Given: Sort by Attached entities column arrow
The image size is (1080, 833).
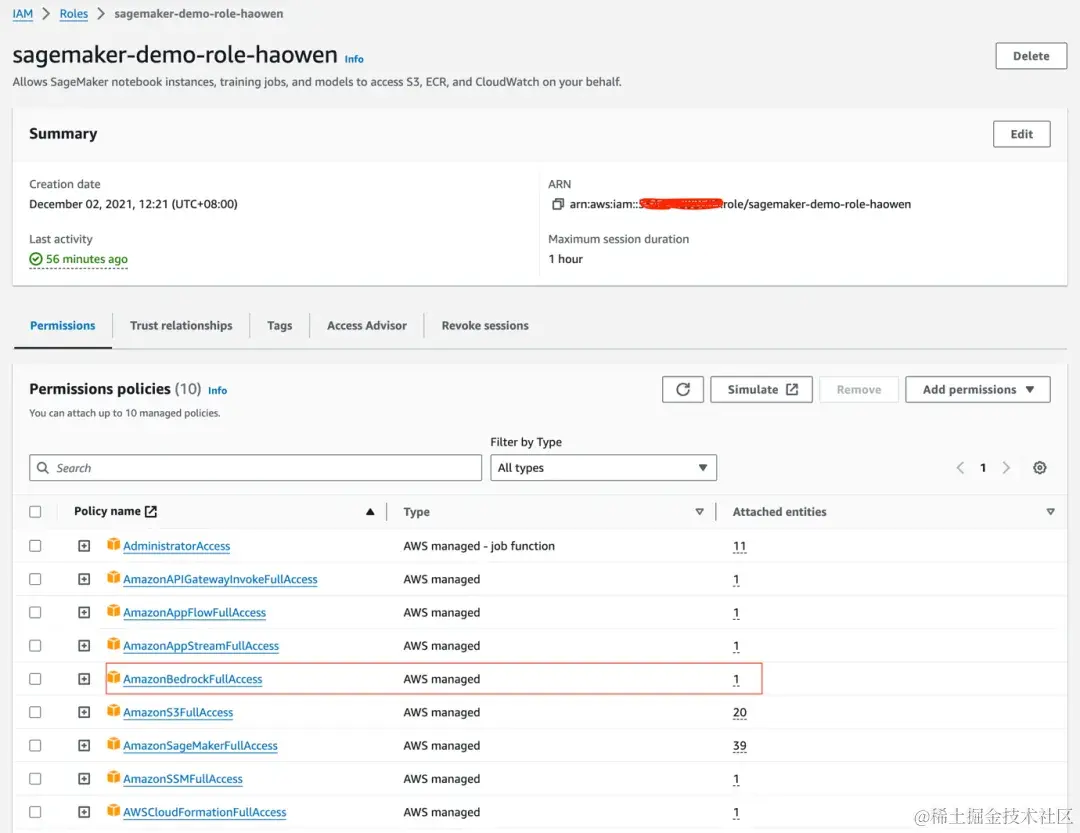Looking at the screenshot, I should [1050, 512].
